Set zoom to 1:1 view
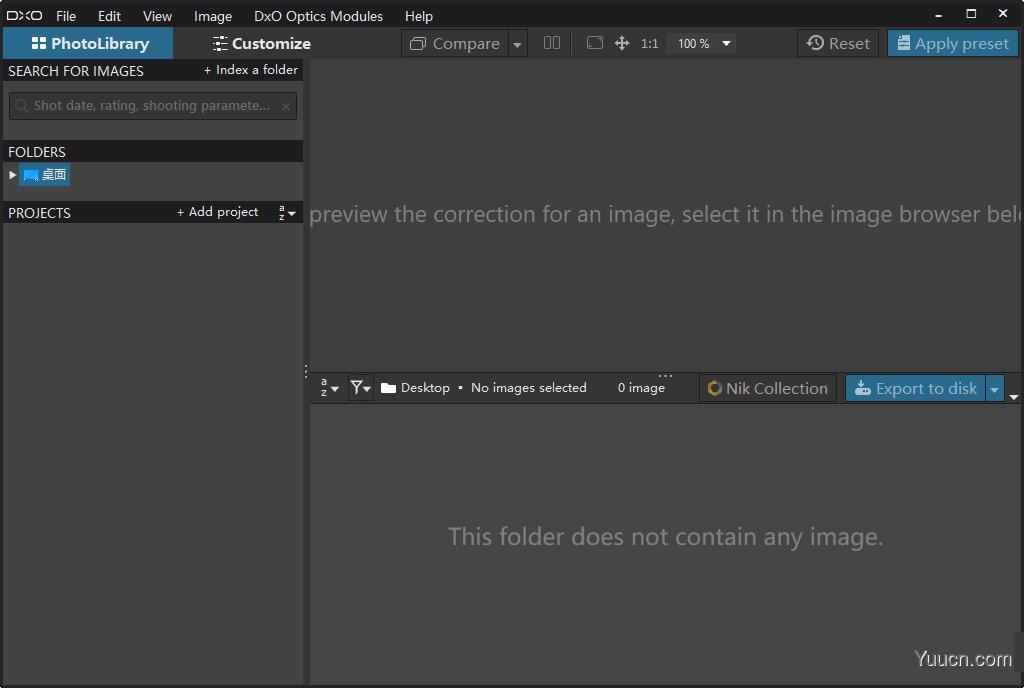The image size is (1024, 688). click(648, 43)
